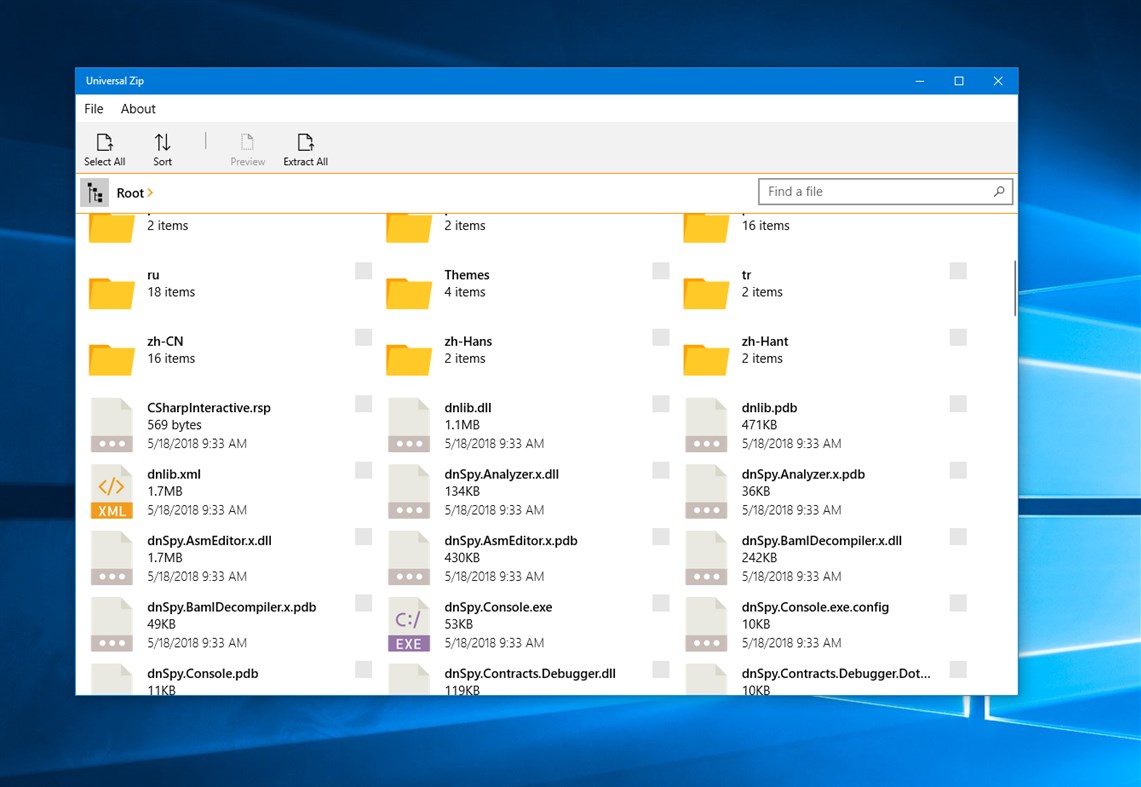Click the folder tree breadcrumb icon
Viewport: 1141px width, 787px height.
[94, 192]
